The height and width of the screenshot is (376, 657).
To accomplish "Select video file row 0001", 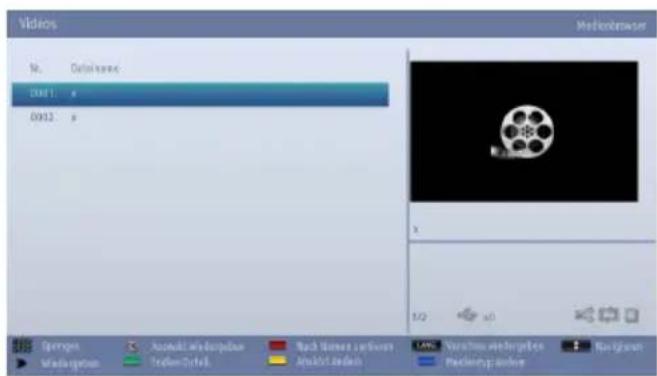I will (200, 94).
